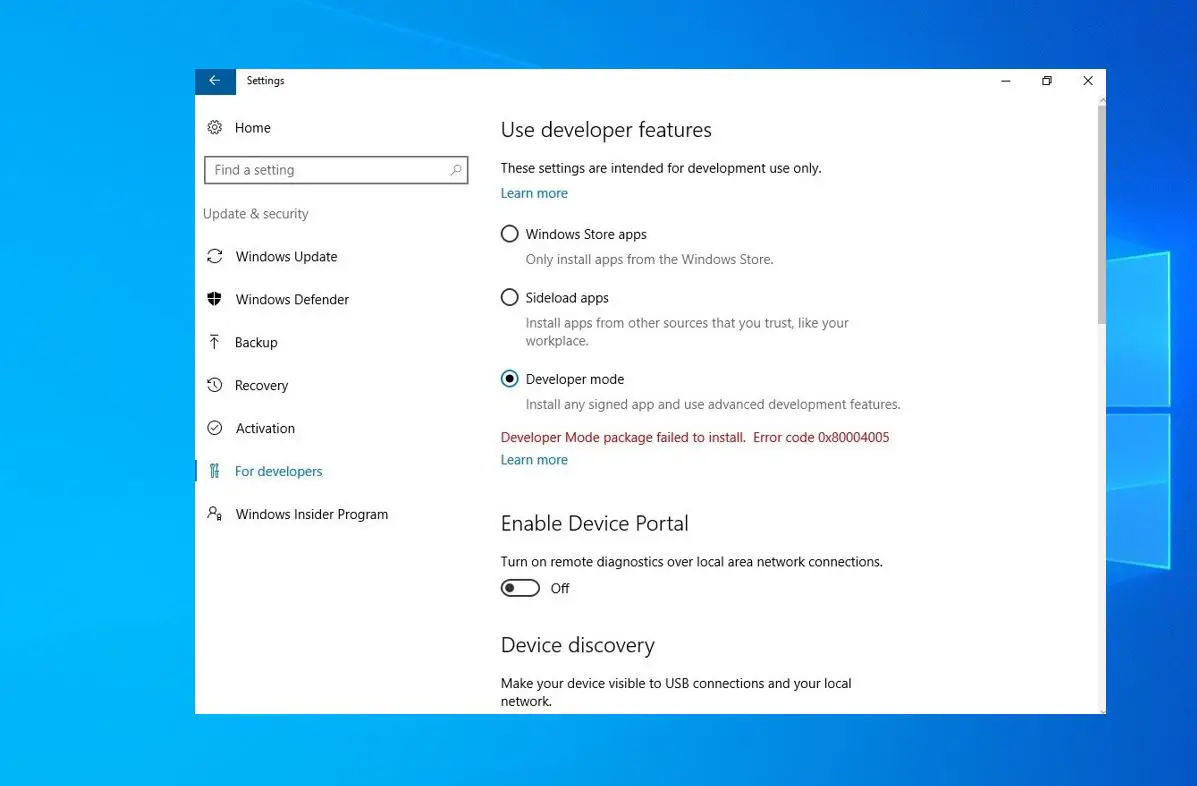The image size is (1197, 786).
Task: Click the "Settings" window title text
Action: point(265,81)
